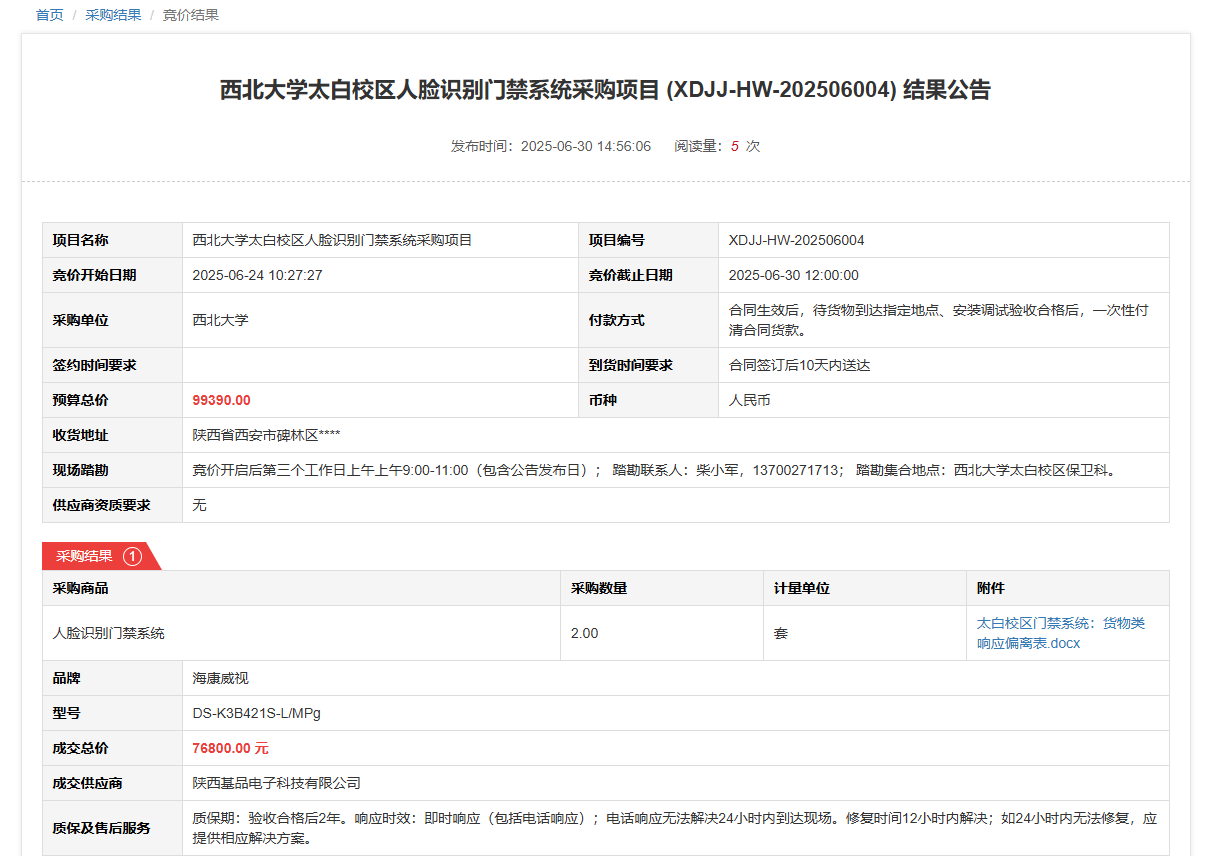The image size is (1211, 856).
Task: Select the red 采购结果 tab
Action: (85, 556)
